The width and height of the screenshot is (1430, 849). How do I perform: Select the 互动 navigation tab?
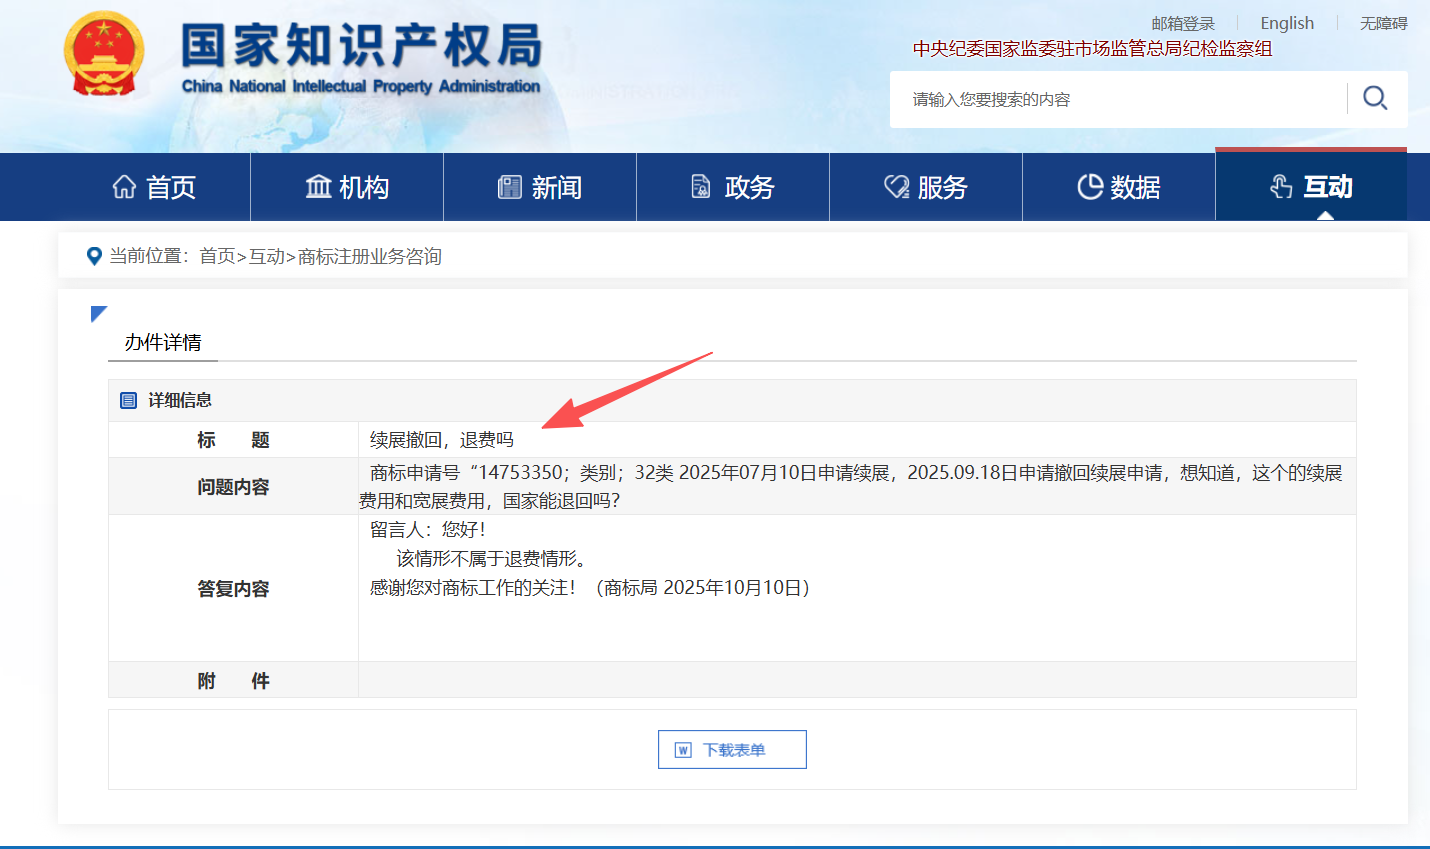1311,187
